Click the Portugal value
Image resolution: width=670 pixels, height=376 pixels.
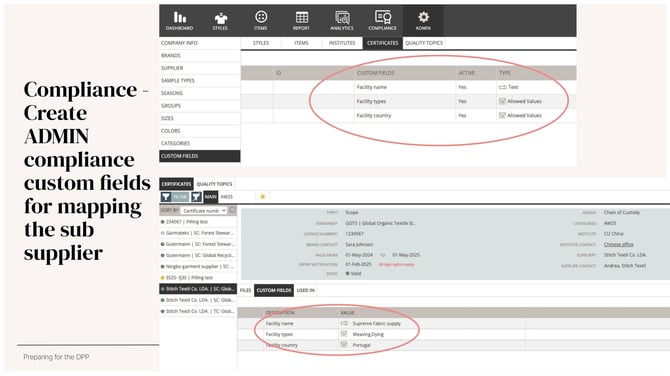point(361,345)
